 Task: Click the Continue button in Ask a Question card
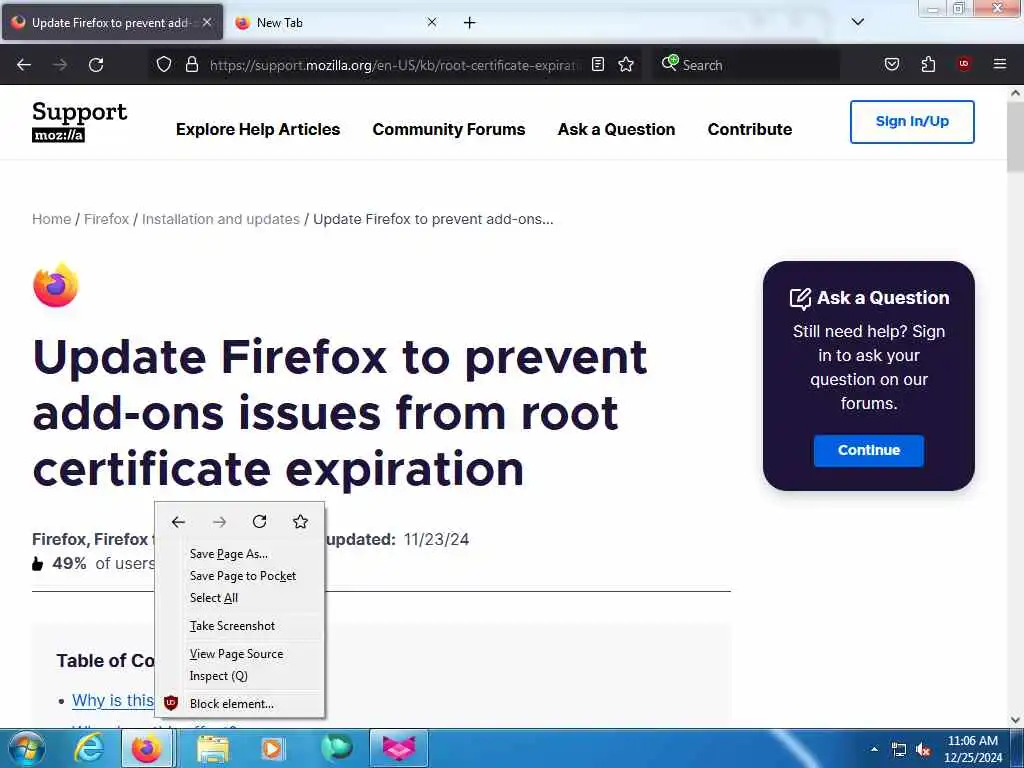click(x=869, y=451)
